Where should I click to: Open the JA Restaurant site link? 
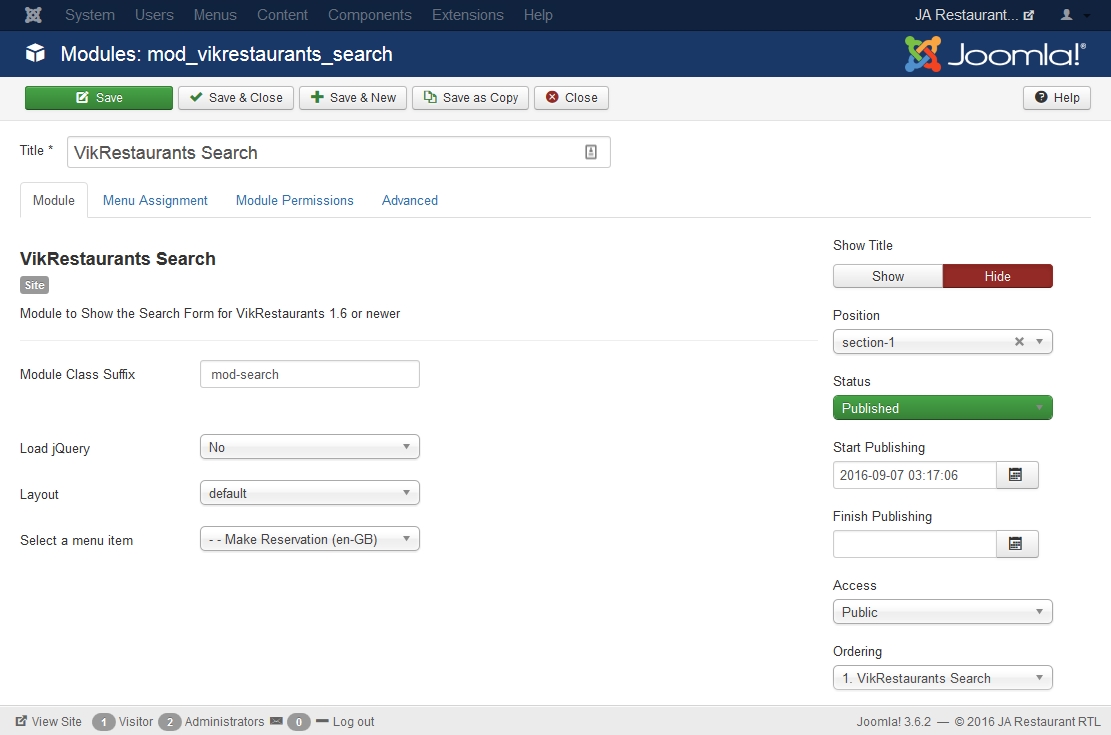[x=974, y=15]
